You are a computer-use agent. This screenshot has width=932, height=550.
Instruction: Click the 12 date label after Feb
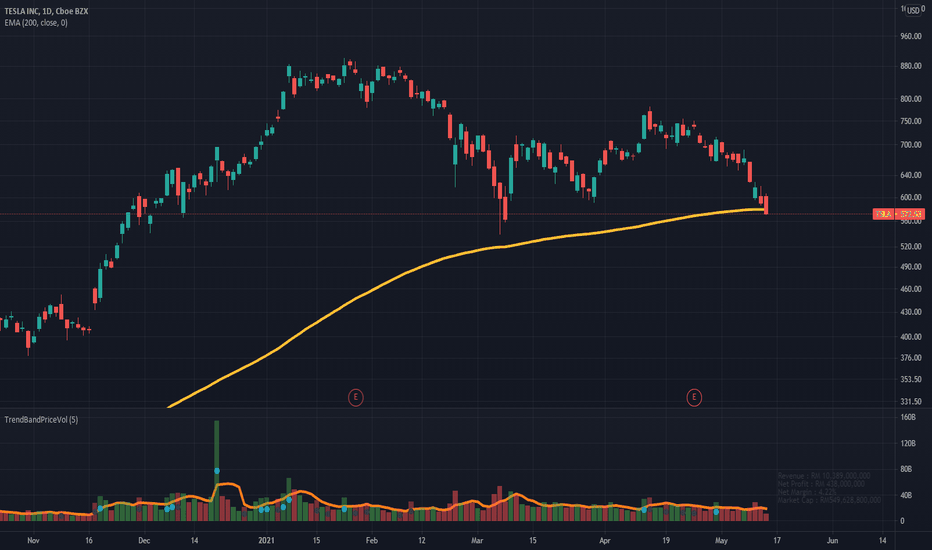pos(421,540)
